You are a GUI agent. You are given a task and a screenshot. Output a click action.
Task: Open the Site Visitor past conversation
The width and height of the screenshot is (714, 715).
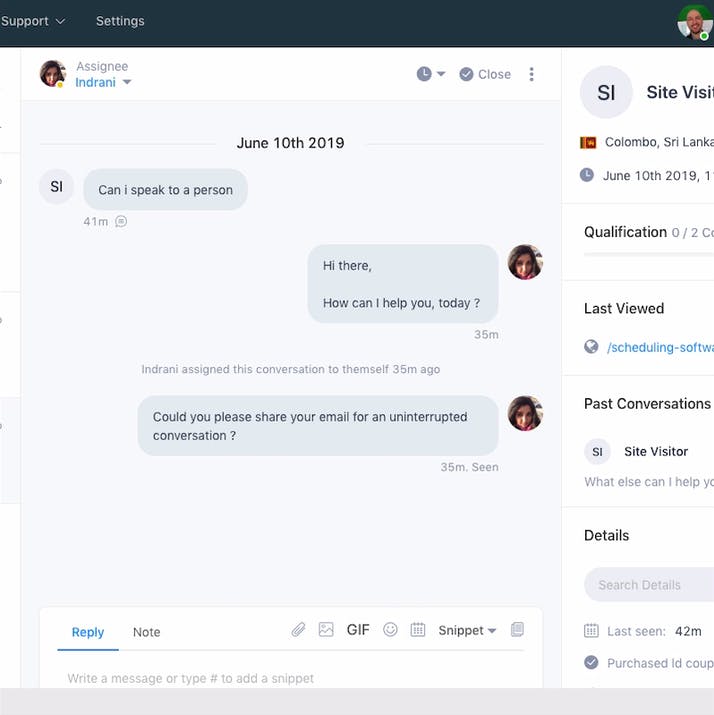649,463
